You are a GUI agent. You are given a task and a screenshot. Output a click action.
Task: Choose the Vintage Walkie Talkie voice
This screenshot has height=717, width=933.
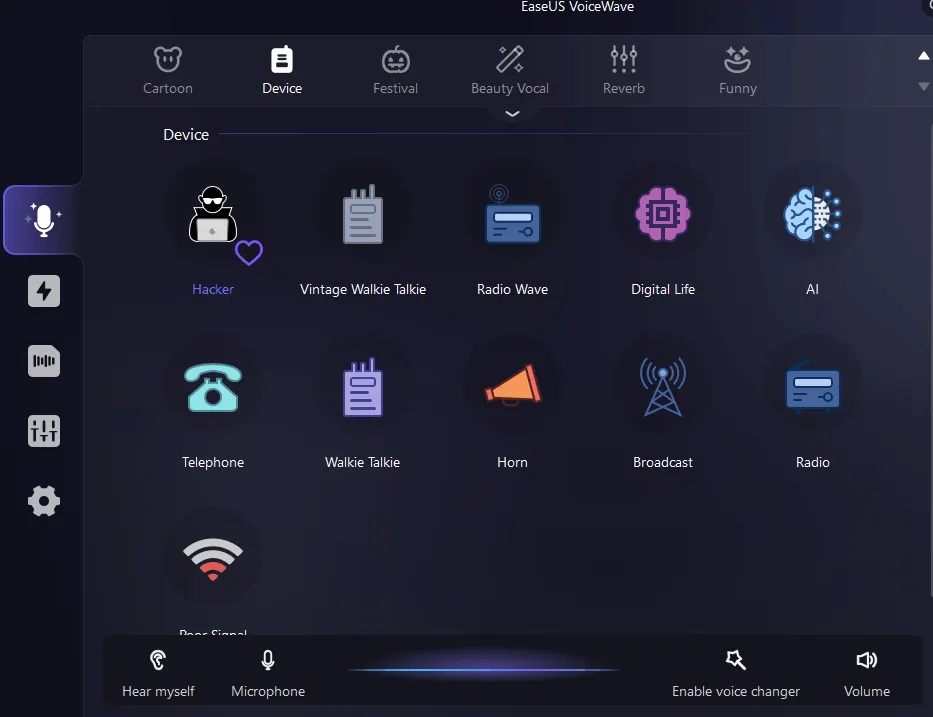click(x=363, y=217)
